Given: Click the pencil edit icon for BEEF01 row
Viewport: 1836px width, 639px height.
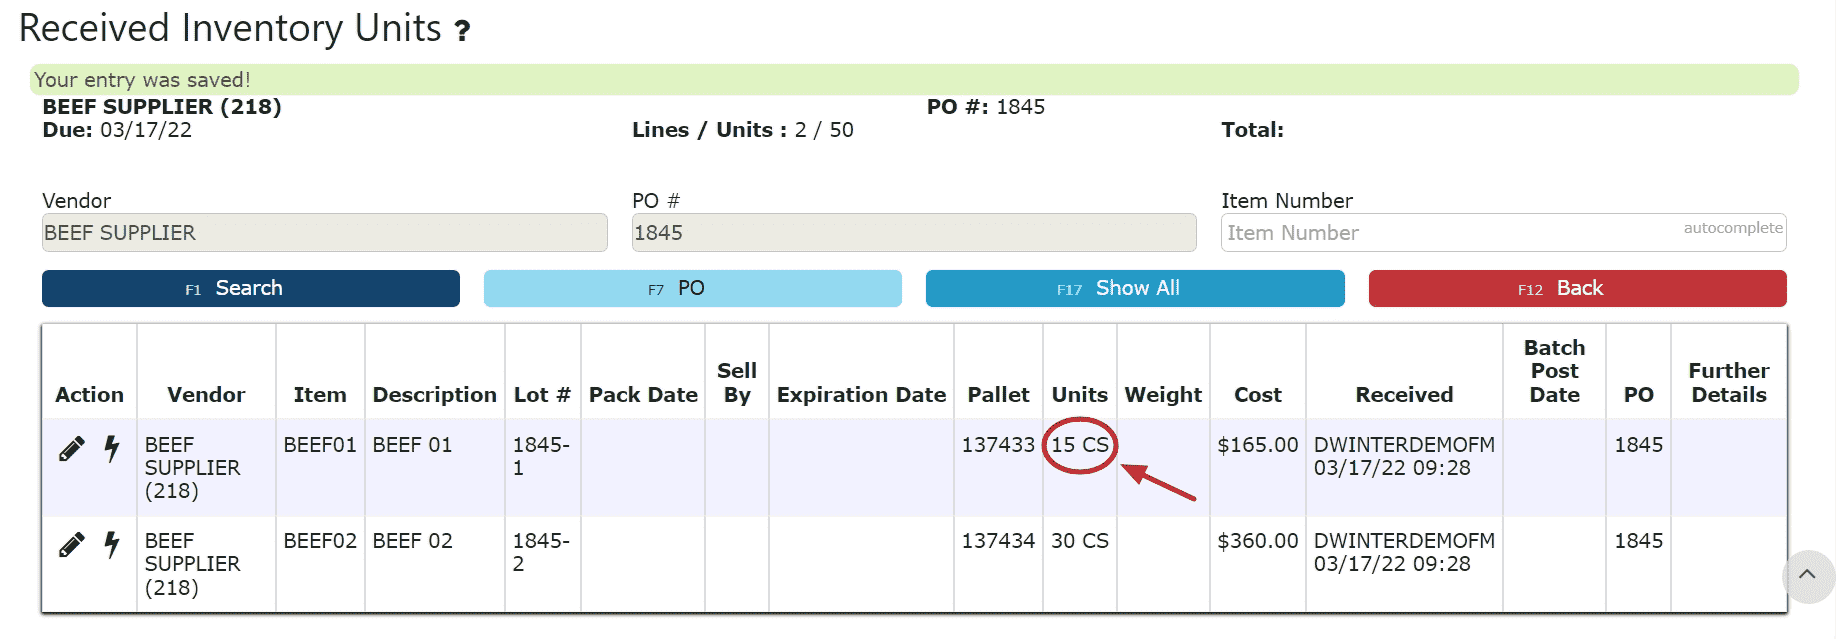Looking at the screenshot, I should (71, 449).
